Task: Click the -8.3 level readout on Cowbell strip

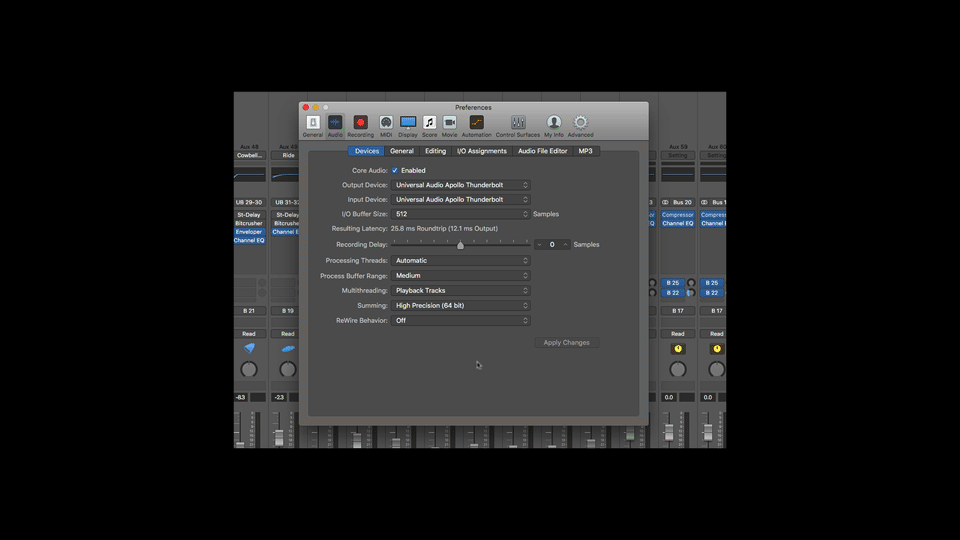Action: click(x=241, y=397)
